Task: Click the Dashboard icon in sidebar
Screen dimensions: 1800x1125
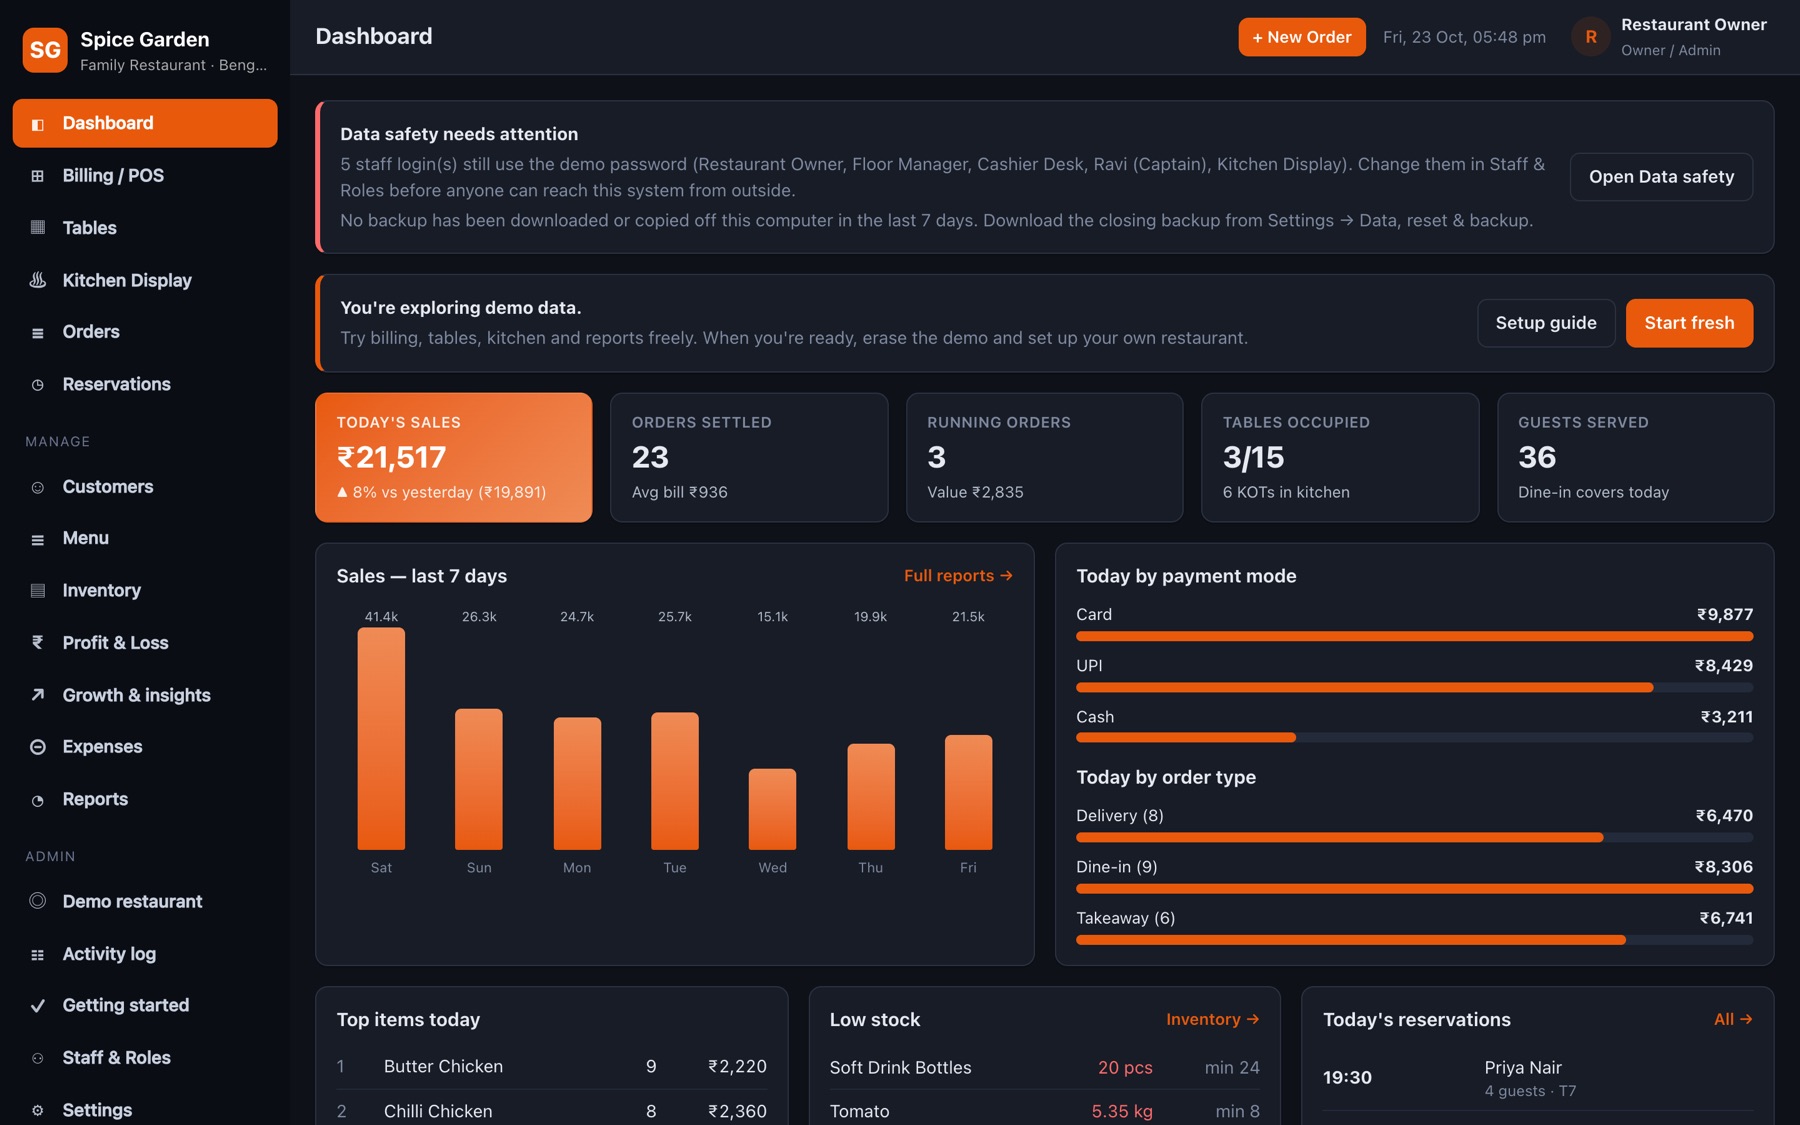Action: point(38,124)
